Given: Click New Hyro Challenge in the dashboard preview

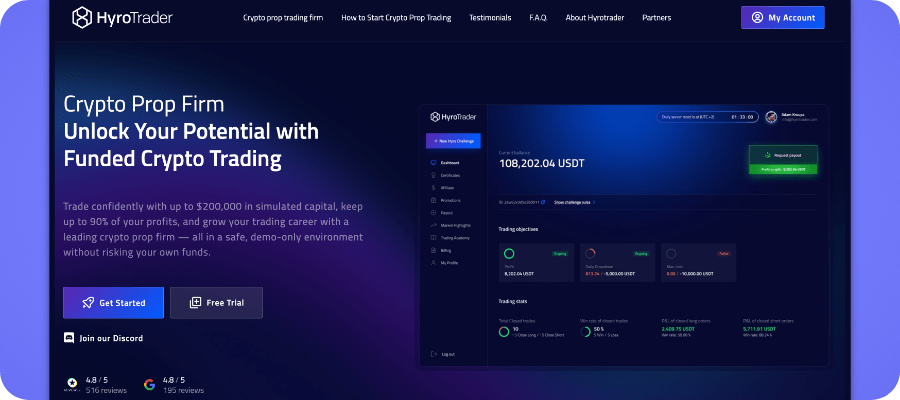Looking at the screenshot, I should pyautogui.click(x=453, y=141).
